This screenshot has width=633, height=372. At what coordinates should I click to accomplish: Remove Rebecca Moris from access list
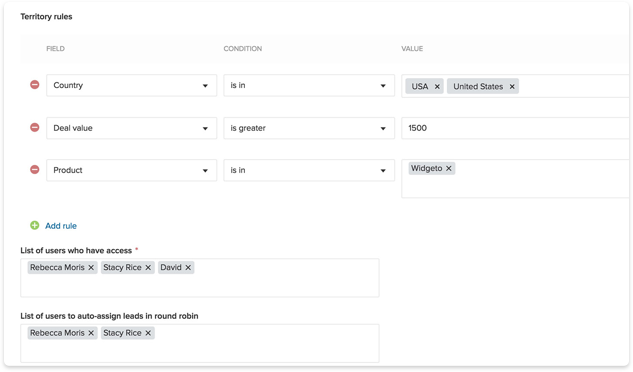click(91, 267)
